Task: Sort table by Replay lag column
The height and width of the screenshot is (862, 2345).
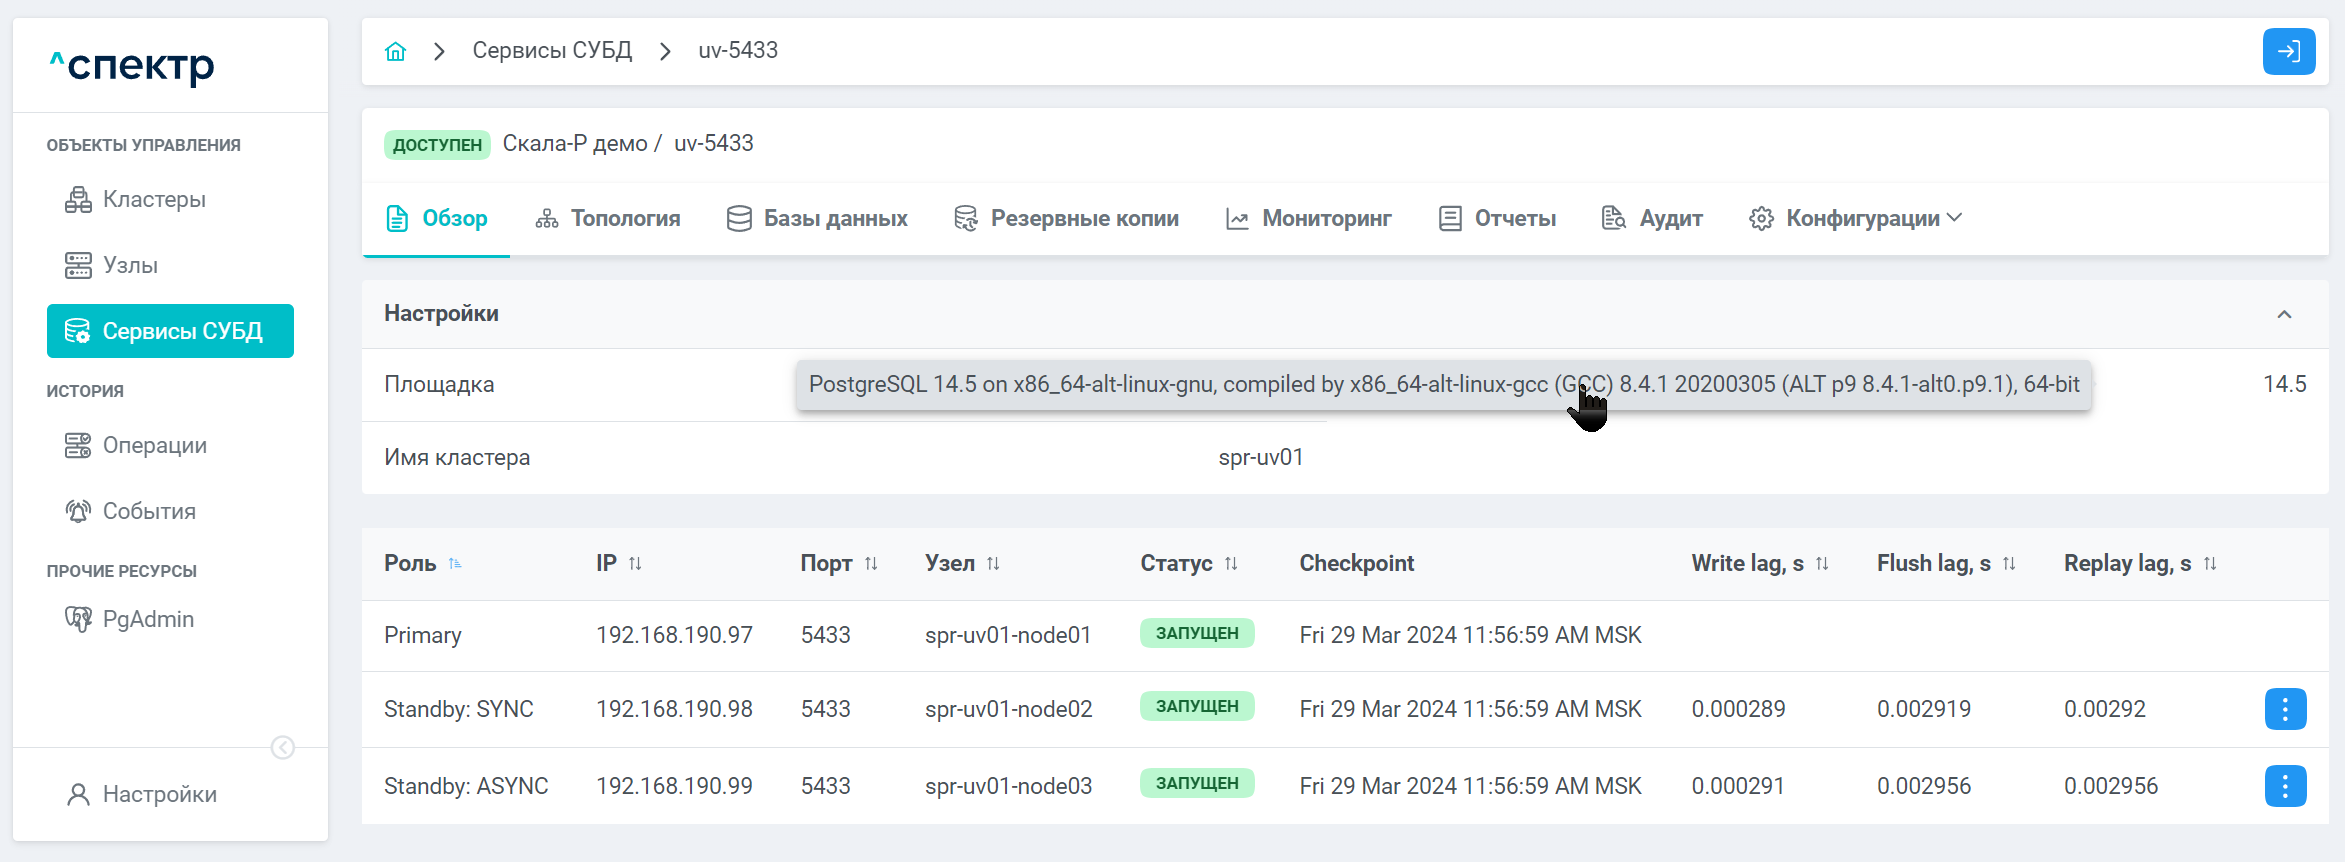Action: 2210,564
